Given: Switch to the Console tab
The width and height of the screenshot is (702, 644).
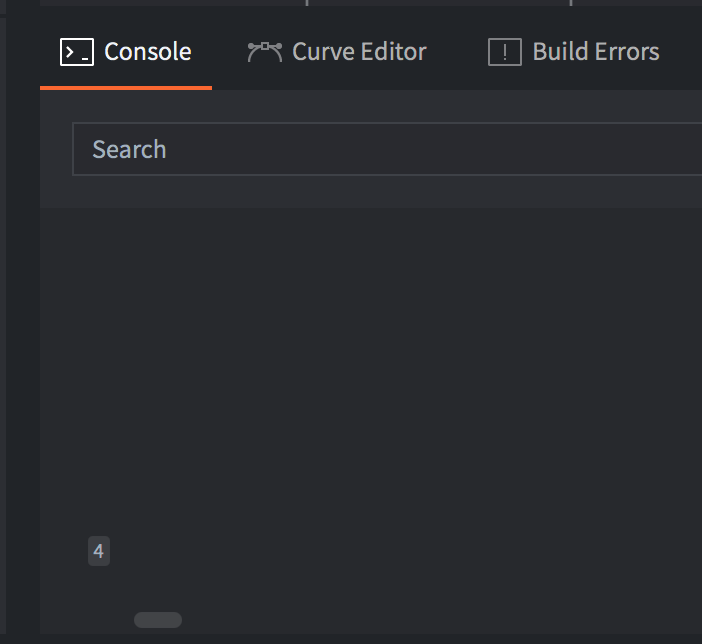Looking at the screenshot, I should point(126,52).
